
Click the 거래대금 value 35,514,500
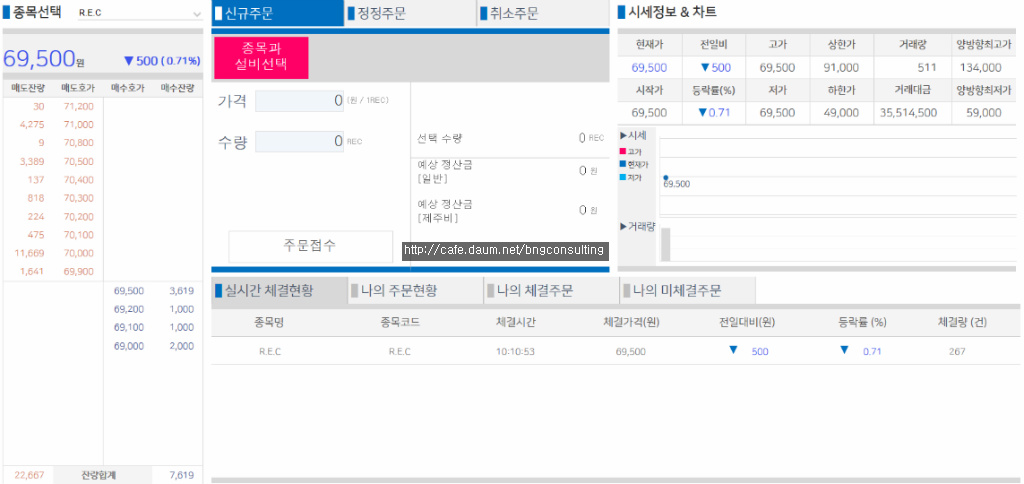point(908,112)
